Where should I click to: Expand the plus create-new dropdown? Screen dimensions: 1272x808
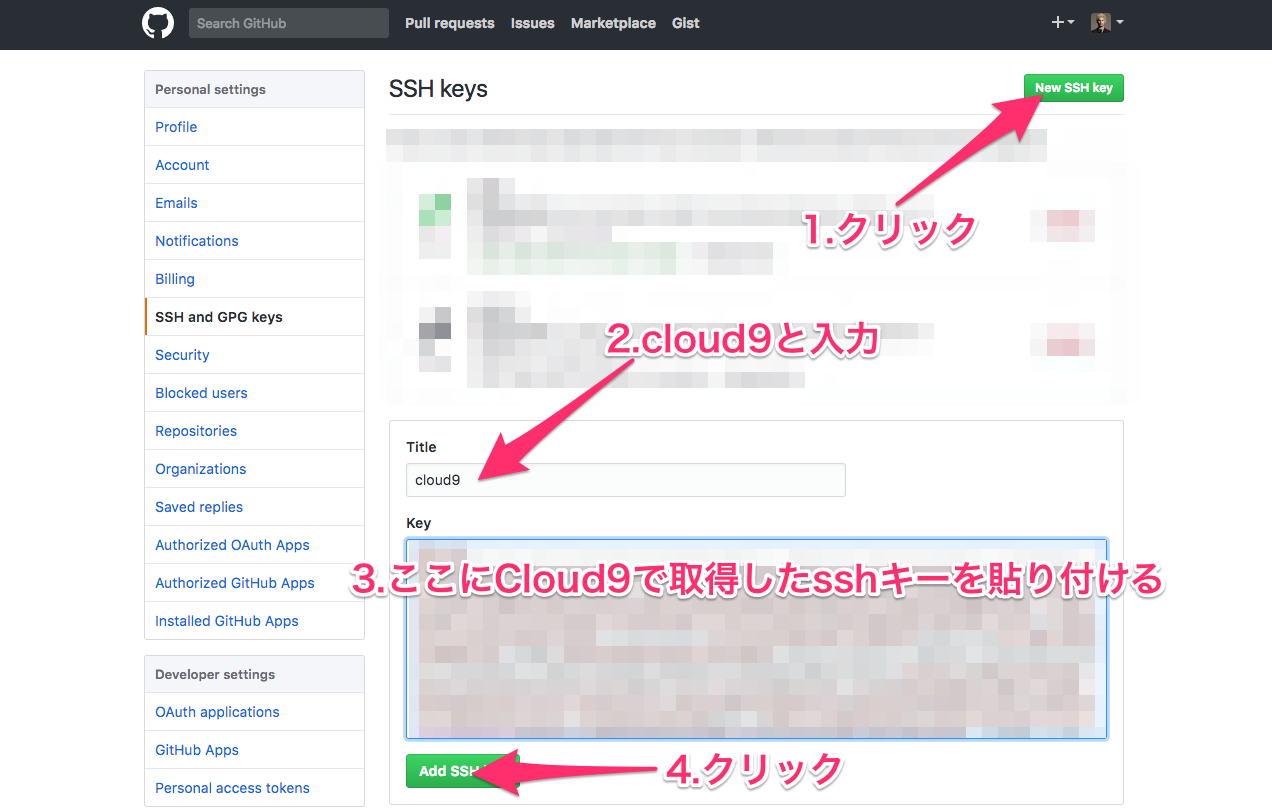pyautogui.click(x=1063, y=22)
